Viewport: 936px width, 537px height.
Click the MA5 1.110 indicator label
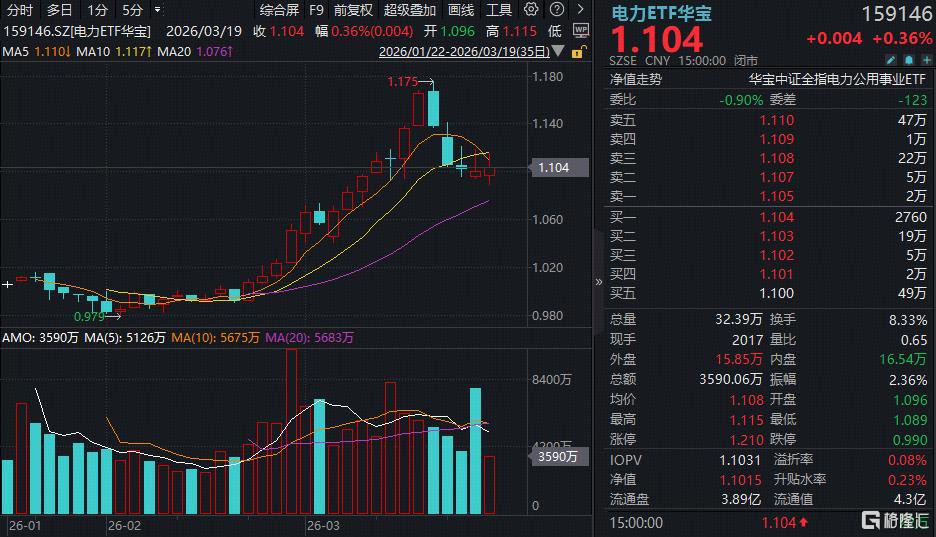click(x=36, y=52)
